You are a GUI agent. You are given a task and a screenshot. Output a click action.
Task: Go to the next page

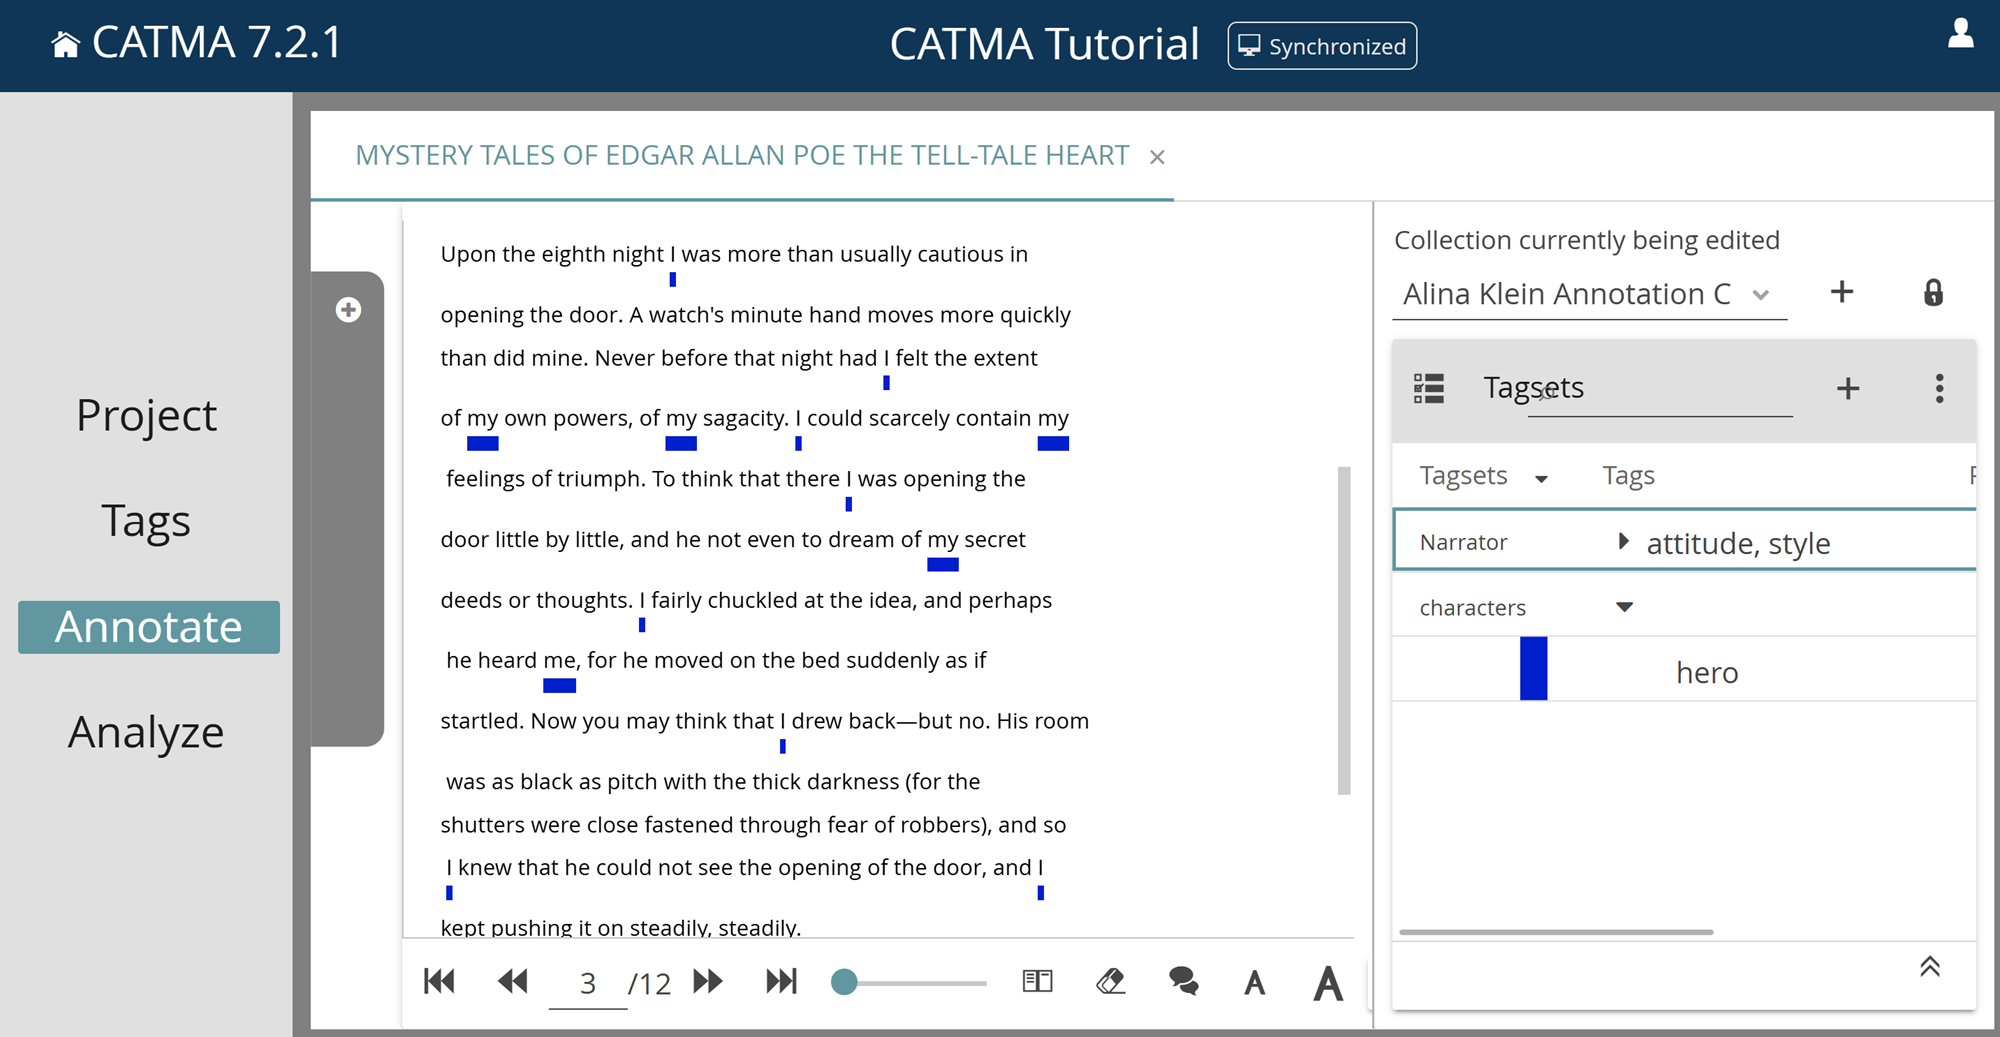coord(708,981)
